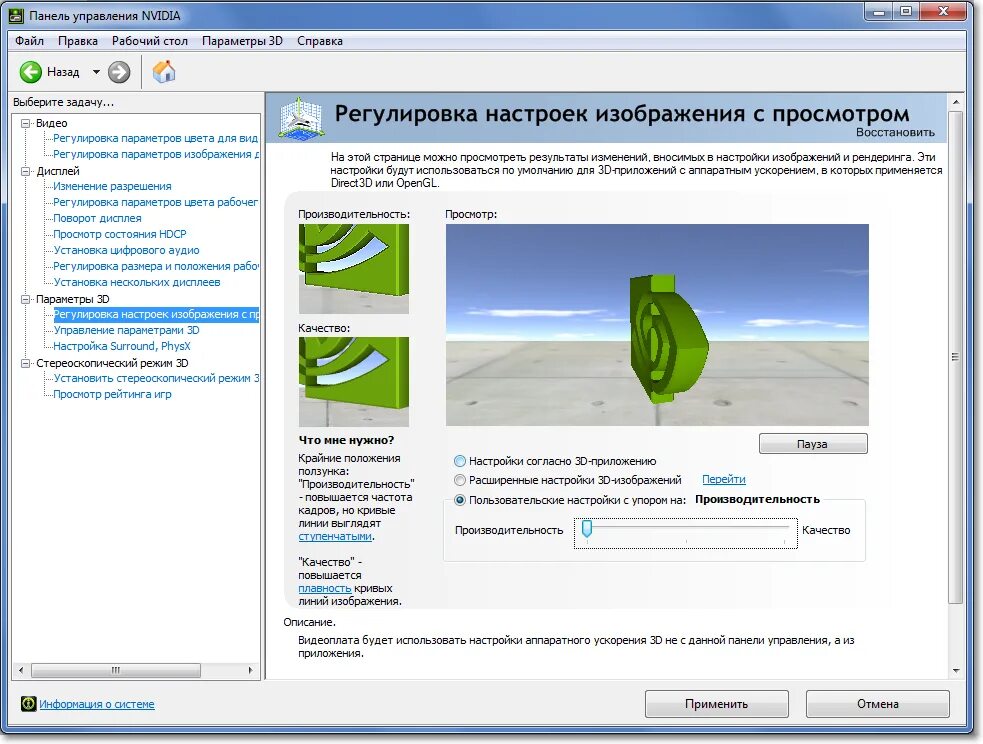983x744 pixels.
Task: Select Пользовательские настройки с упором radio button
Action: coord(460,500)
